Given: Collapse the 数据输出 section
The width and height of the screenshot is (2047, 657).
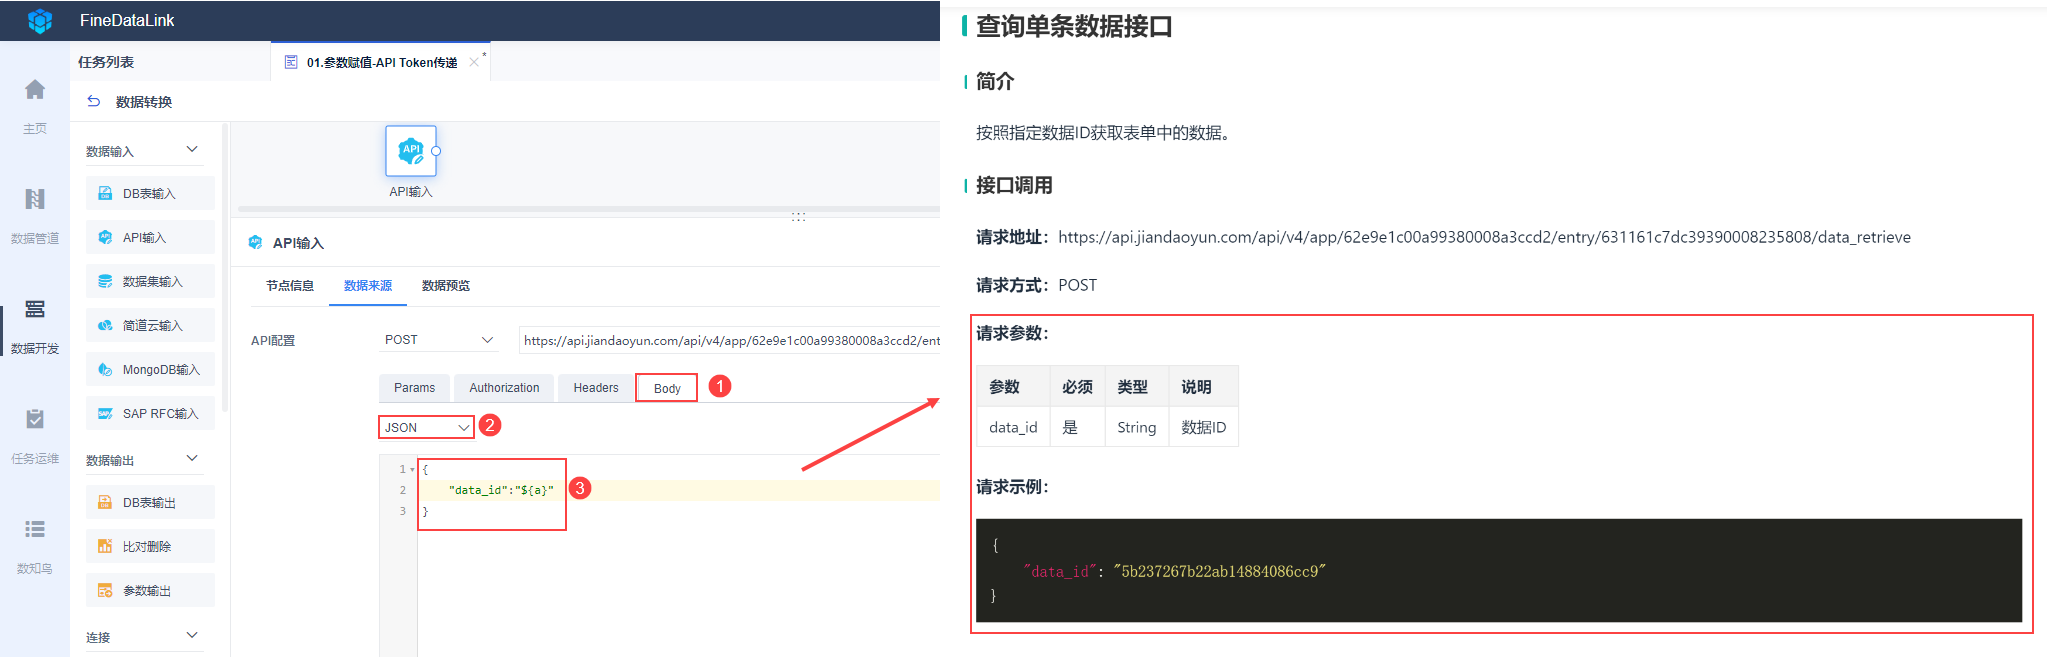Looking at the screenshot, I should (x=192, y=458).
